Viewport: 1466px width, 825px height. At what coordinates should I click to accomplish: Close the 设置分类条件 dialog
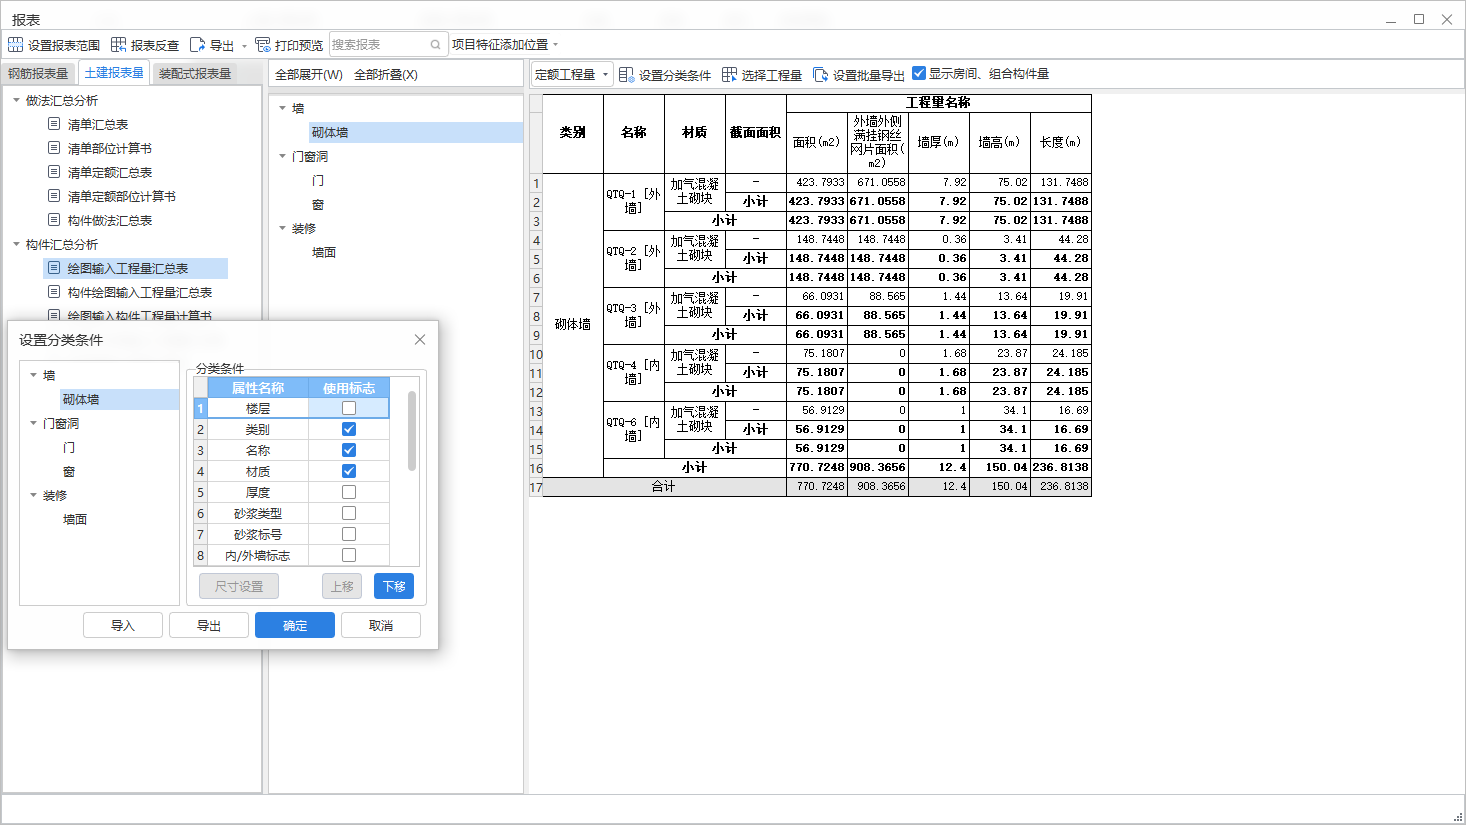420,340
